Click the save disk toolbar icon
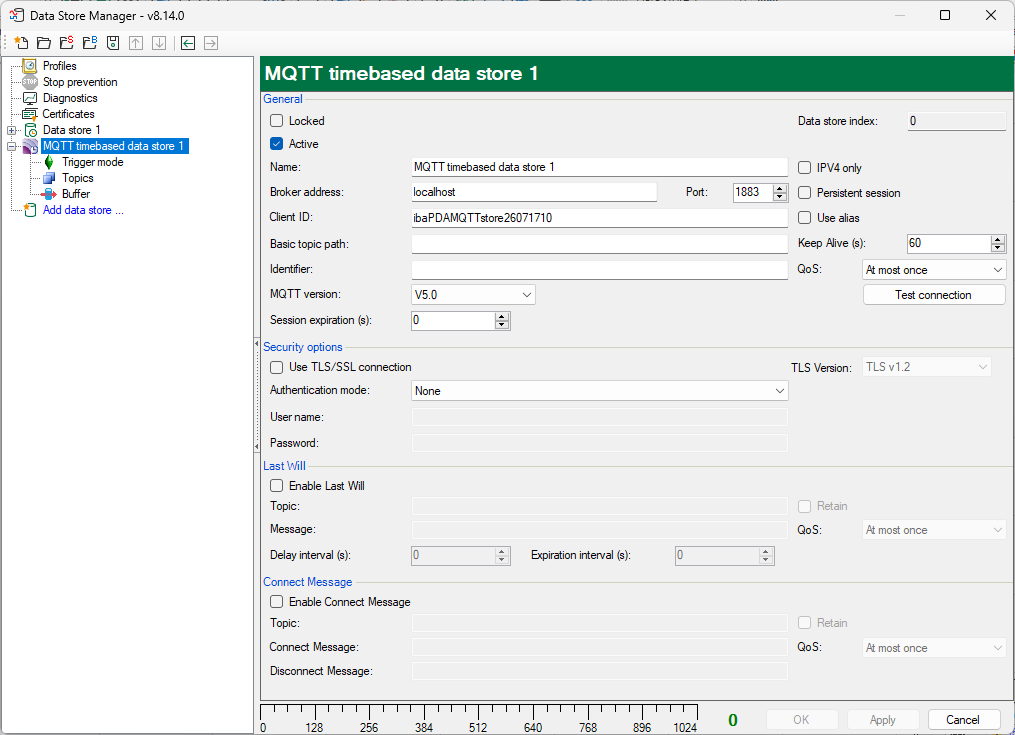1015x735 pixels. pos(113,43)
